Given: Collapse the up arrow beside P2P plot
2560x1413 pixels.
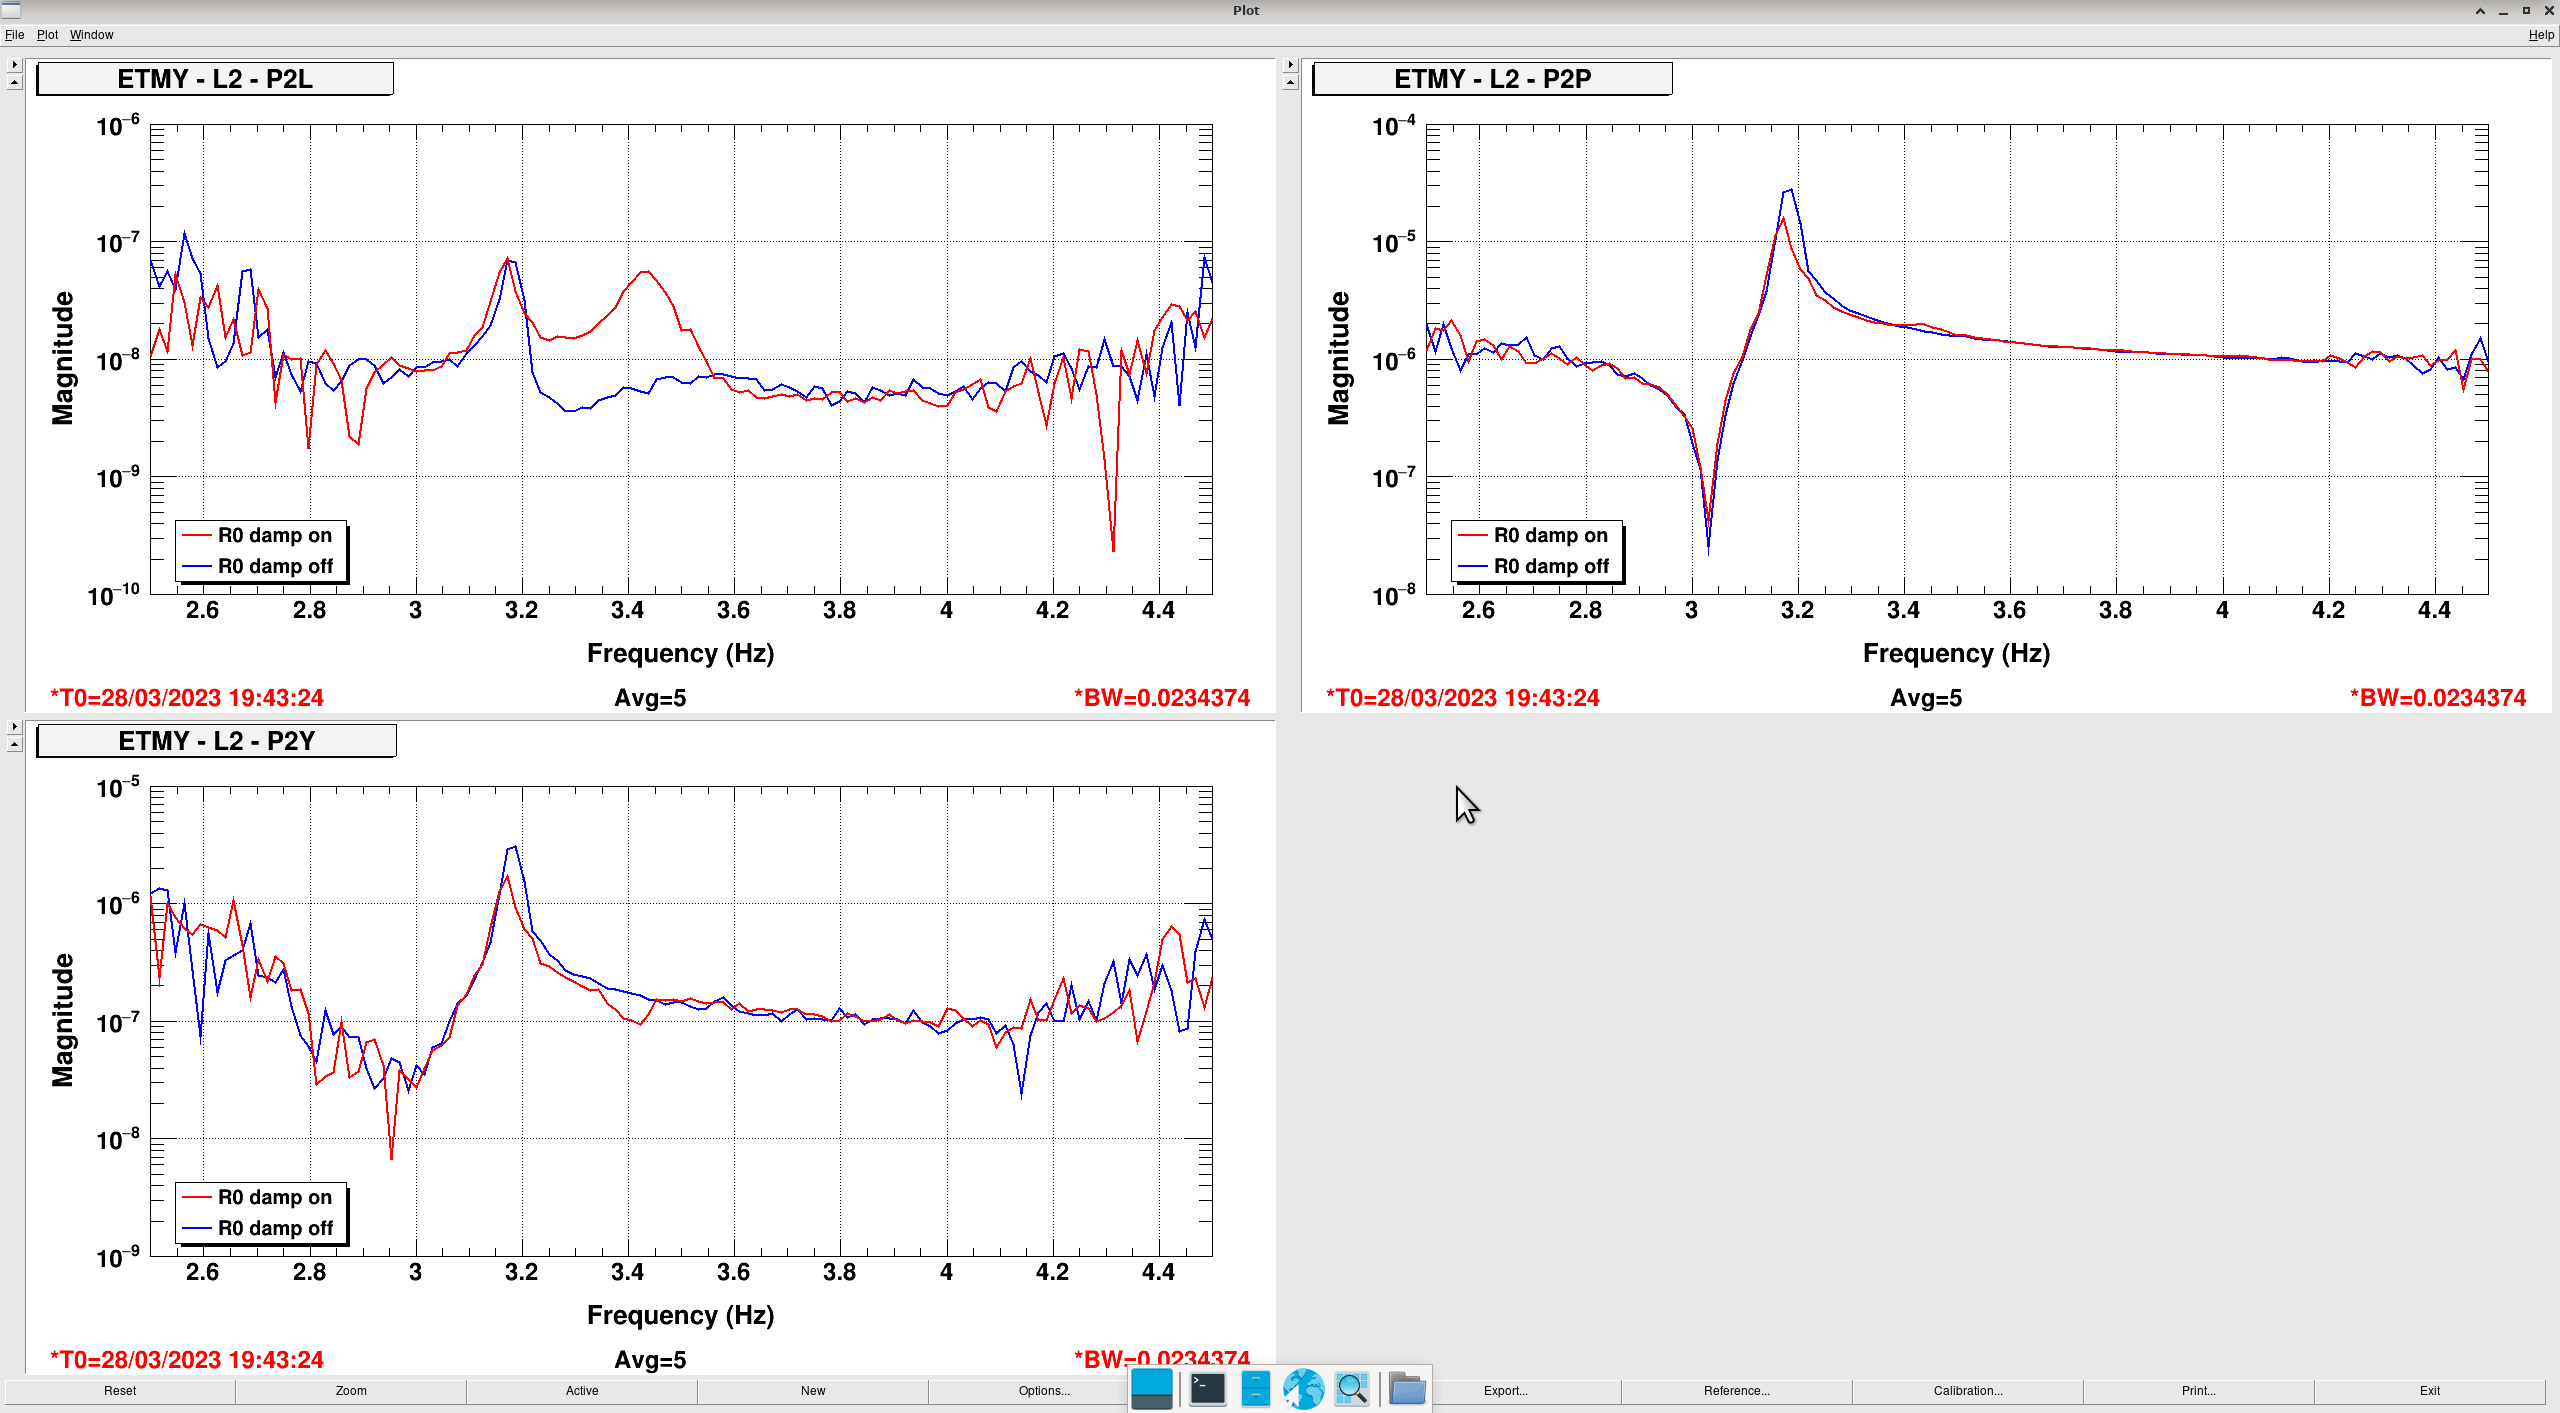Looking at the screenshot, I should click(1290, 83).
